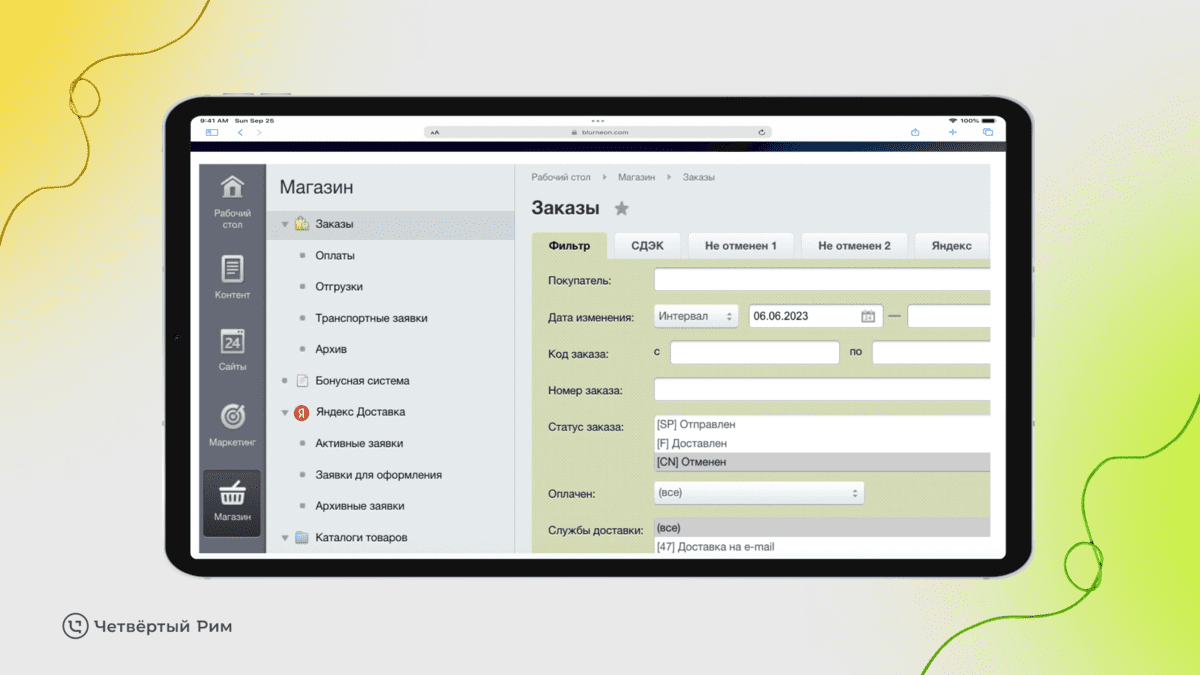Image resolution: width=1200 pixels, height=675 pixels.
Task: Click the red Яндекс Доставка icon
Action: point(301,412)
